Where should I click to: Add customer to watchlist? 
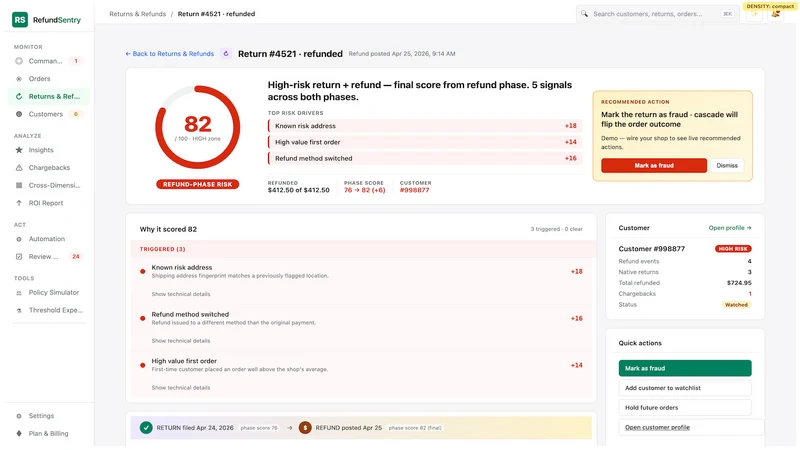(685, 388)
